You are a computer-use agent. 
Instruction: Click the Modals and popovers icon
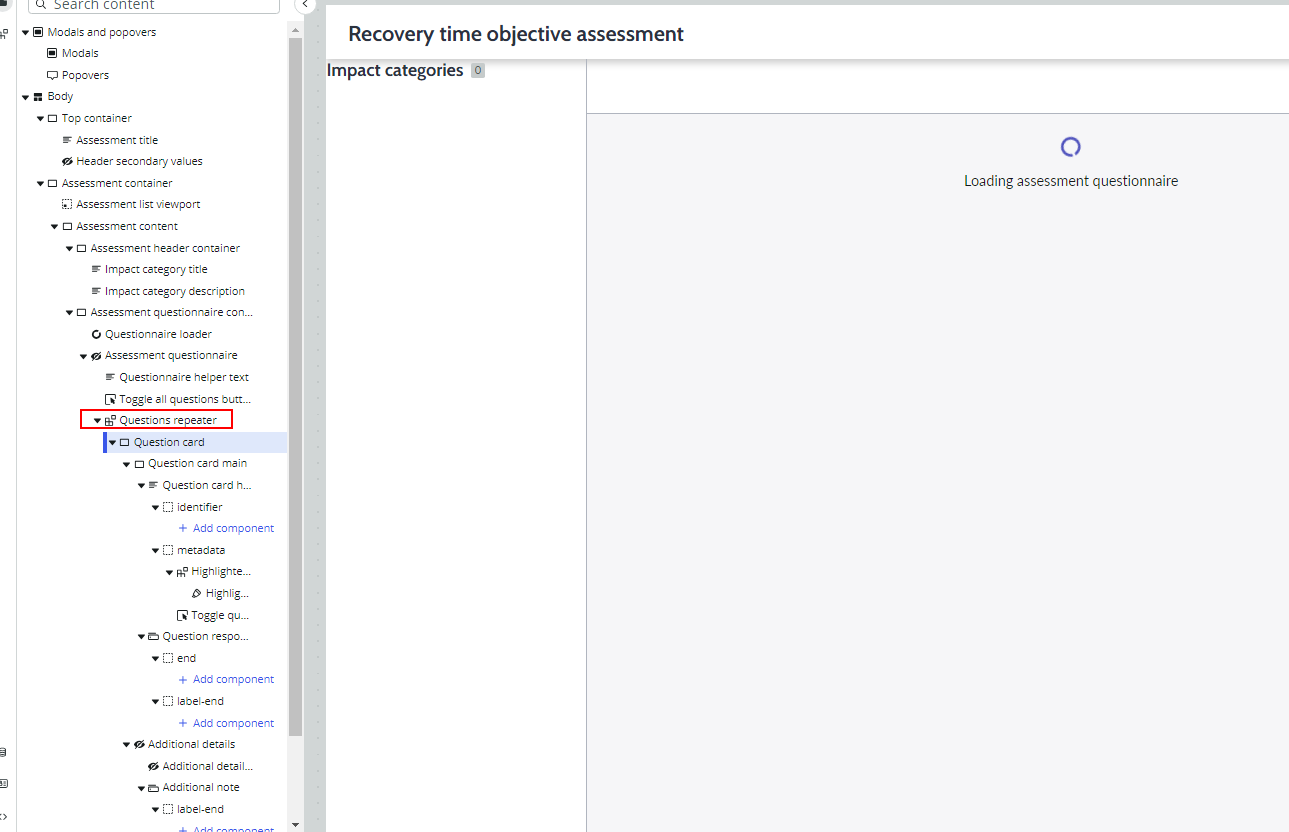click(38, 32)
